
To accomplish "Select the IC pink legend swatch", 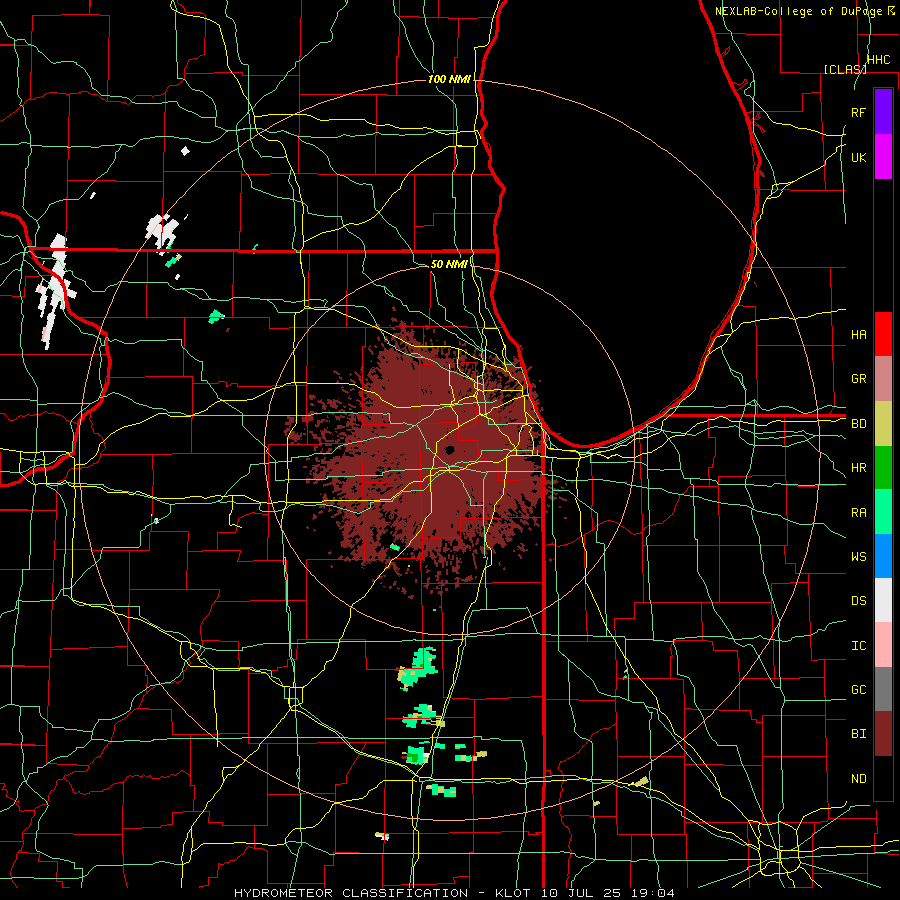I will (883, 645).
